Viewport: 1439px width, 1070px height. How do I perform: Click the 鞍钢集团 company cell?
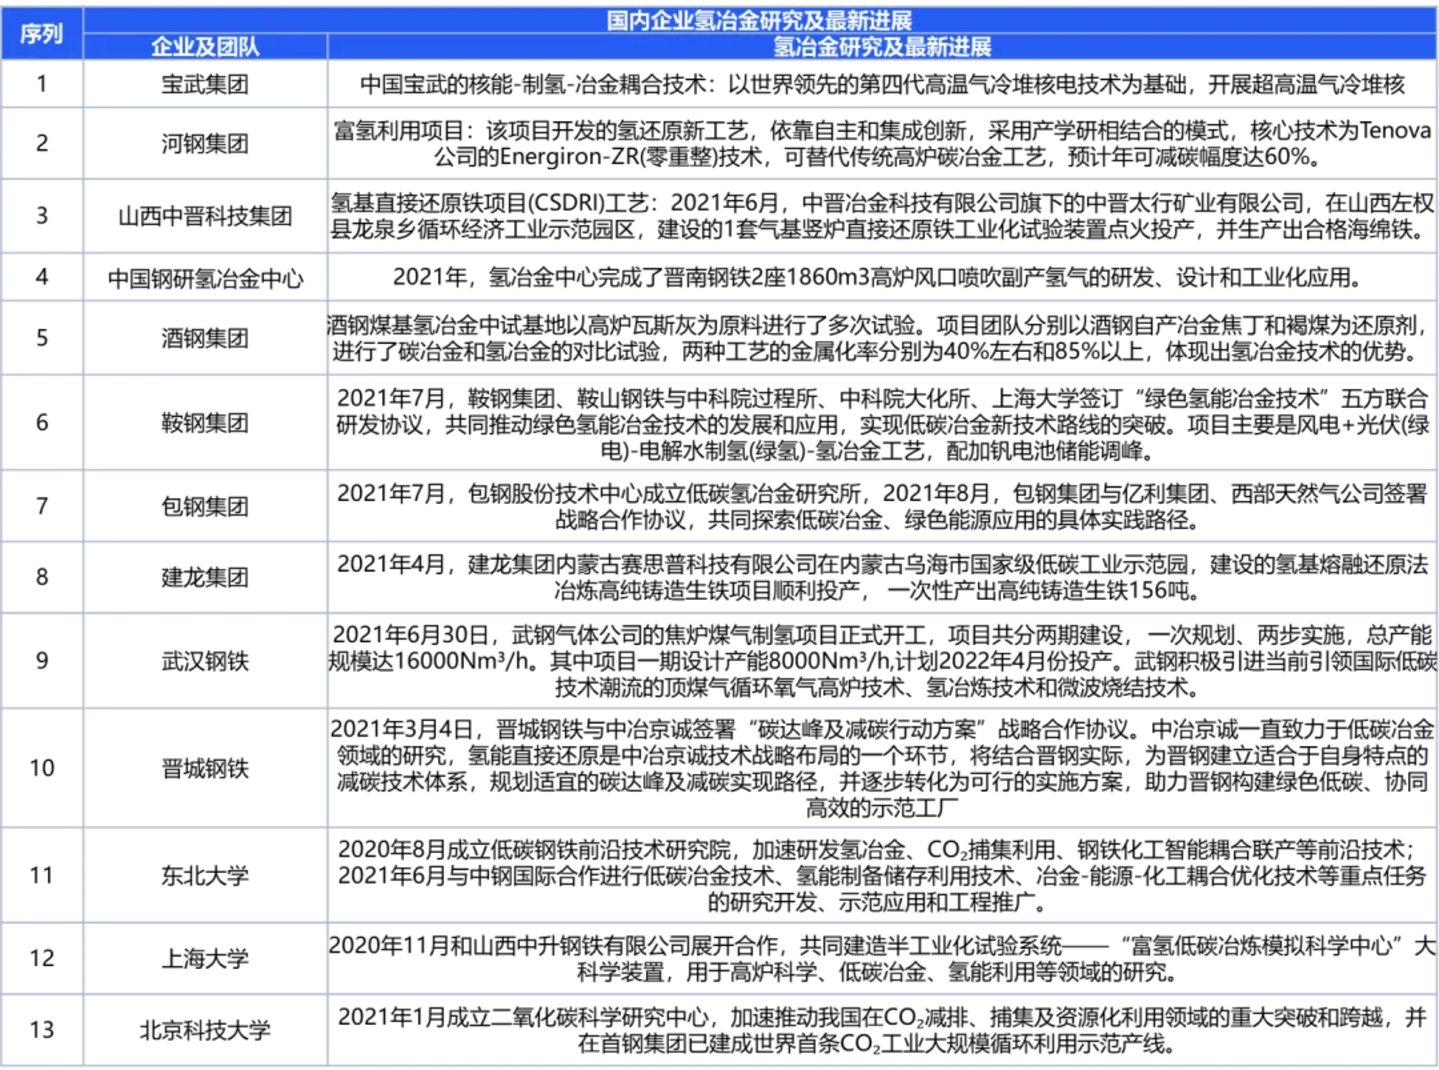click(205, 423)
